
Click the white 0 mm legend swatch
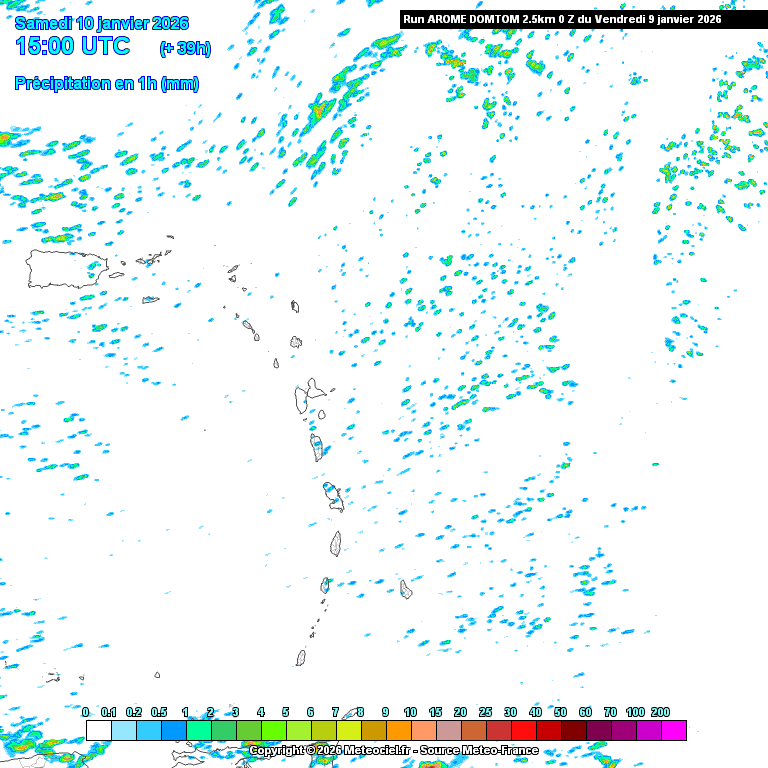[98, 731]
